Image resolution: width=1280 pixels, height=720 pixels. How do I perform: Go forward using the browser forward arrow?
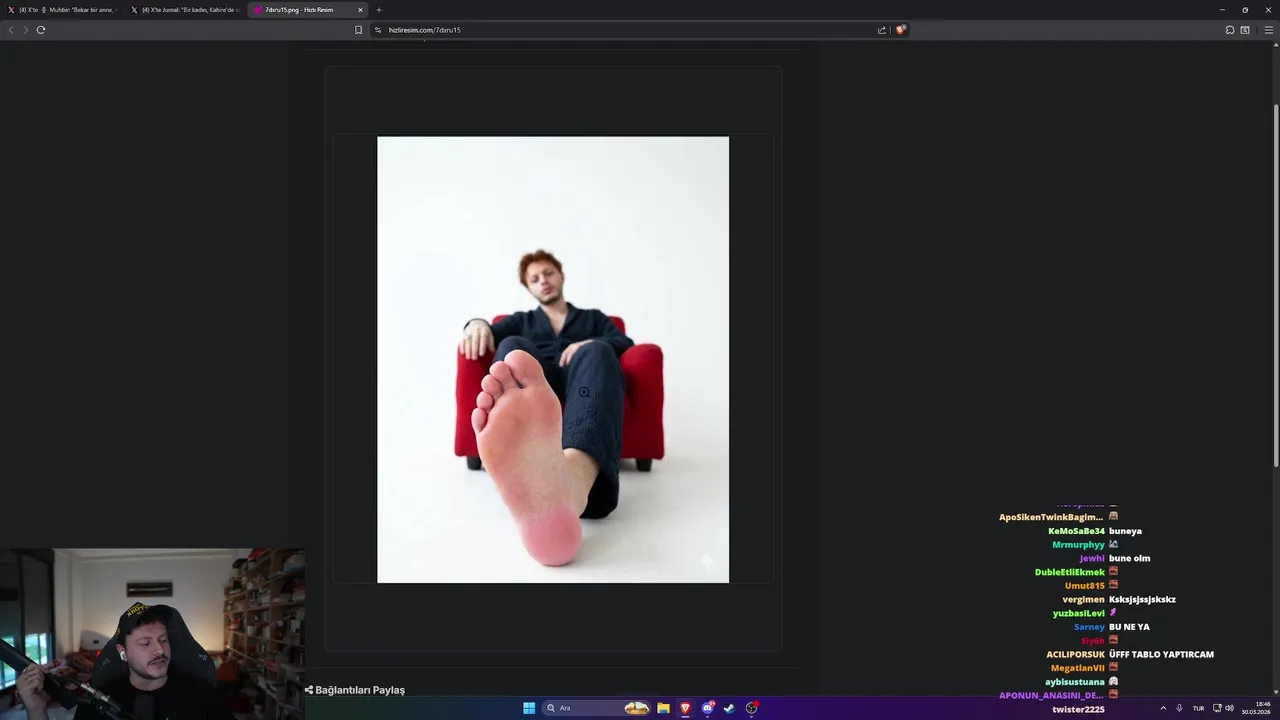tap(25, 30)
